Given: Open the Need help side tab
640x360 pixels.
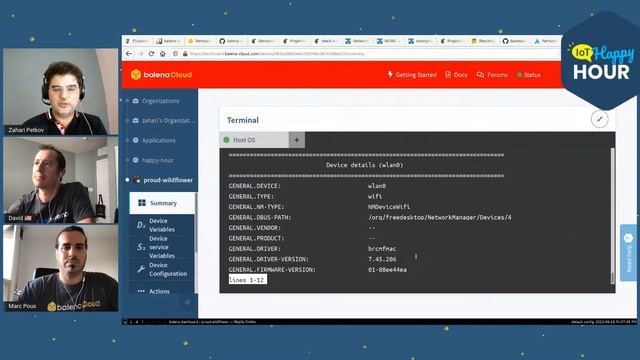Looking at the screenshot, I should (x=629, y=252).
